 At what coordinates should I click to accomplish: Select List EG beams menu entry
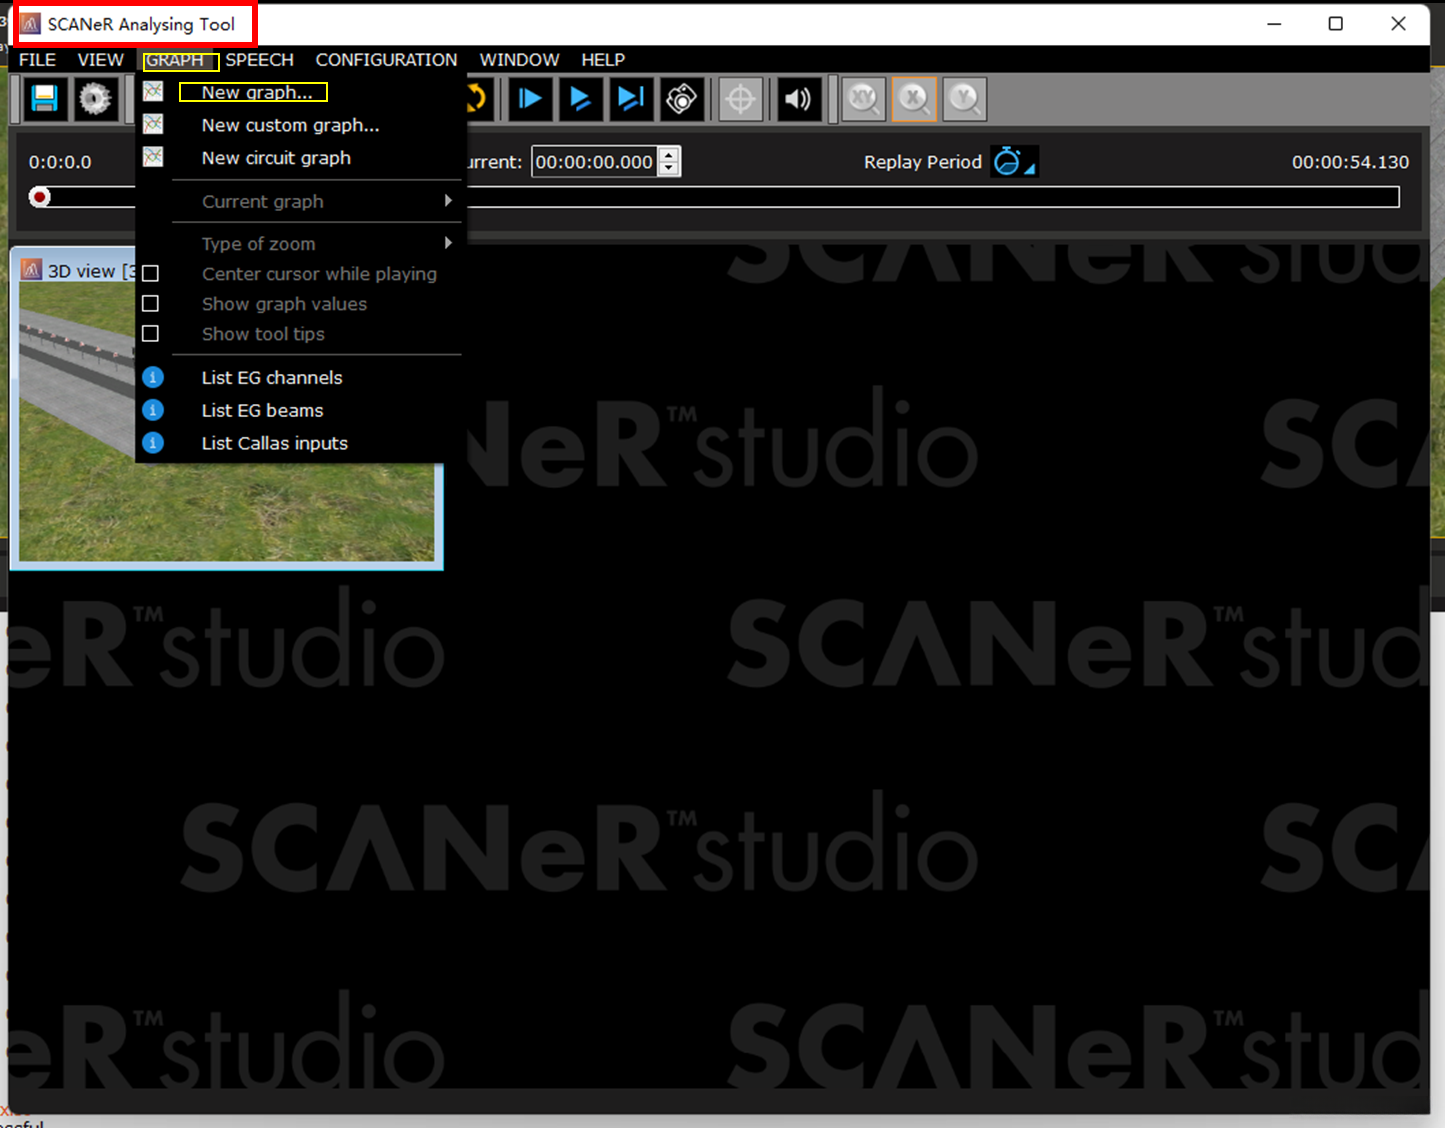point(300,410)
